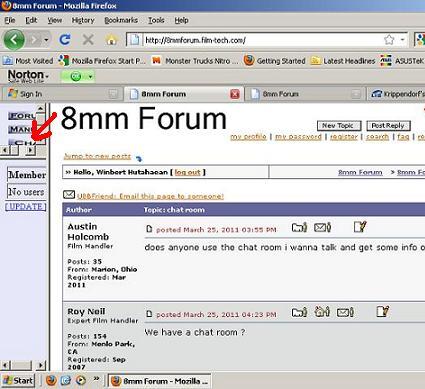
Task: Click the address bar URL field
Action: coord(262,40)
